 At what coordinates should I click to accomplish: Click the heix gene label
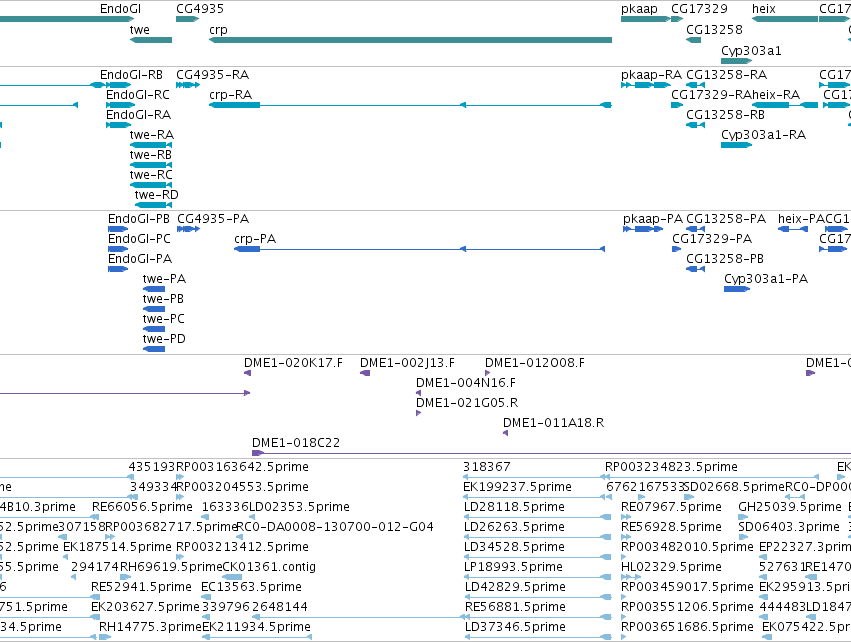click(x=764, y=9)
